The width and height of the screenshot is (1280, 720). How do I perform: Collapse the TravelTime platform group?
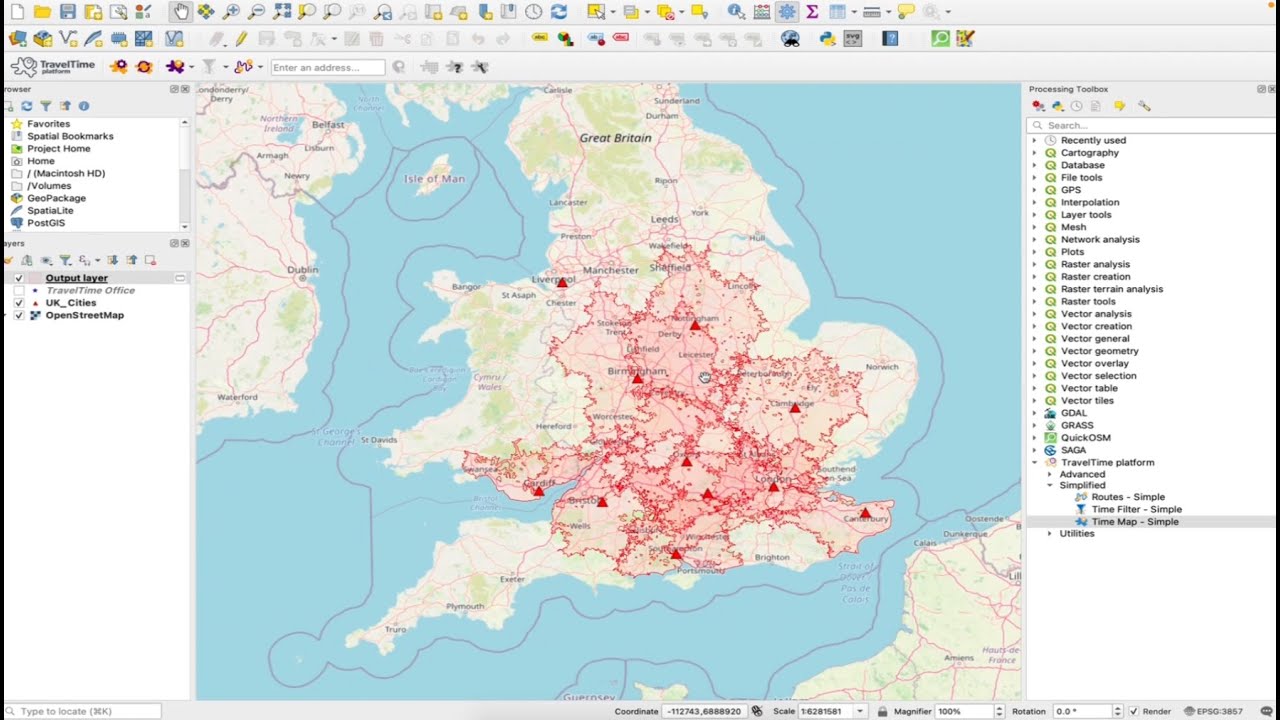(1035, 463)
